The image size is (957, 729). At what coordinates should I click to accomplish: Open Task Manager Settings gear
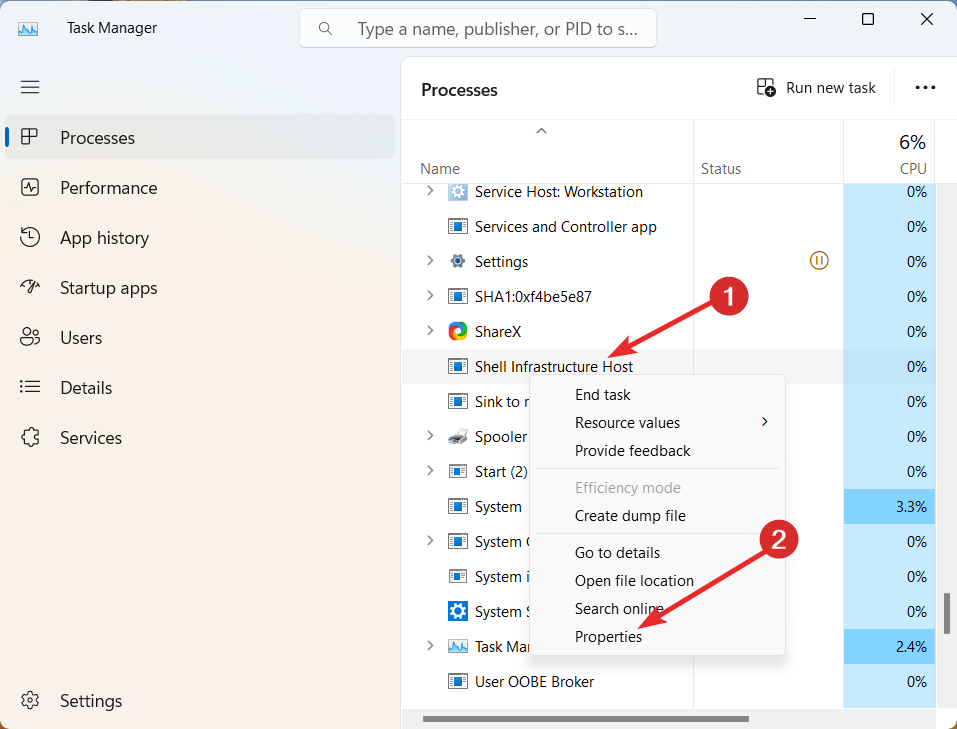(x=30, y=701)
